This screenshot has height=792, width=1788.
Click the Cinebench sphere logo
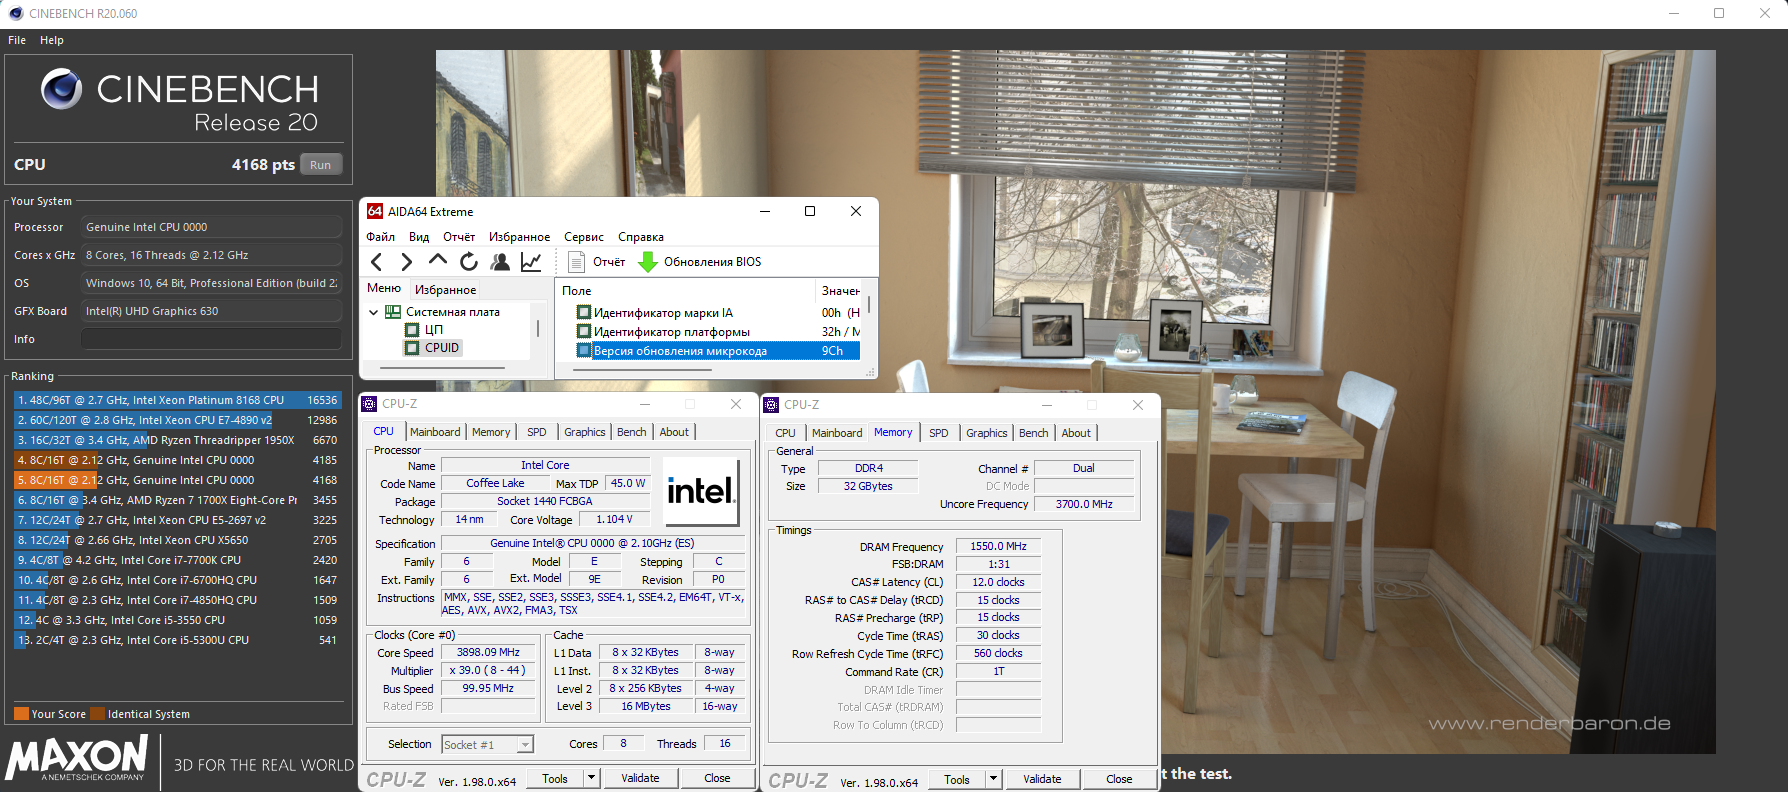click(x=61, y=89)
